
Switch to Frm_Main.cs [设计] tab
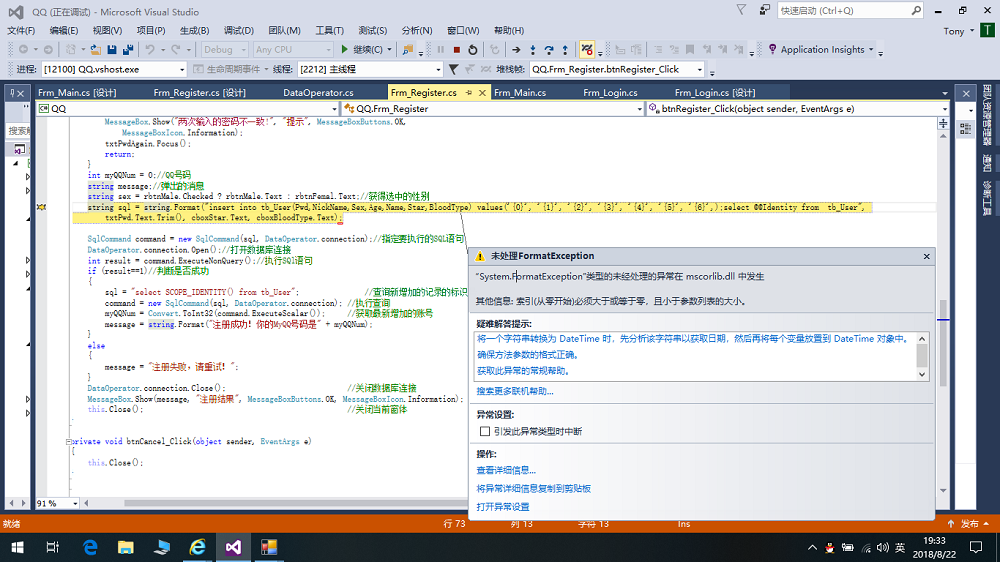[x=77, y=93]
